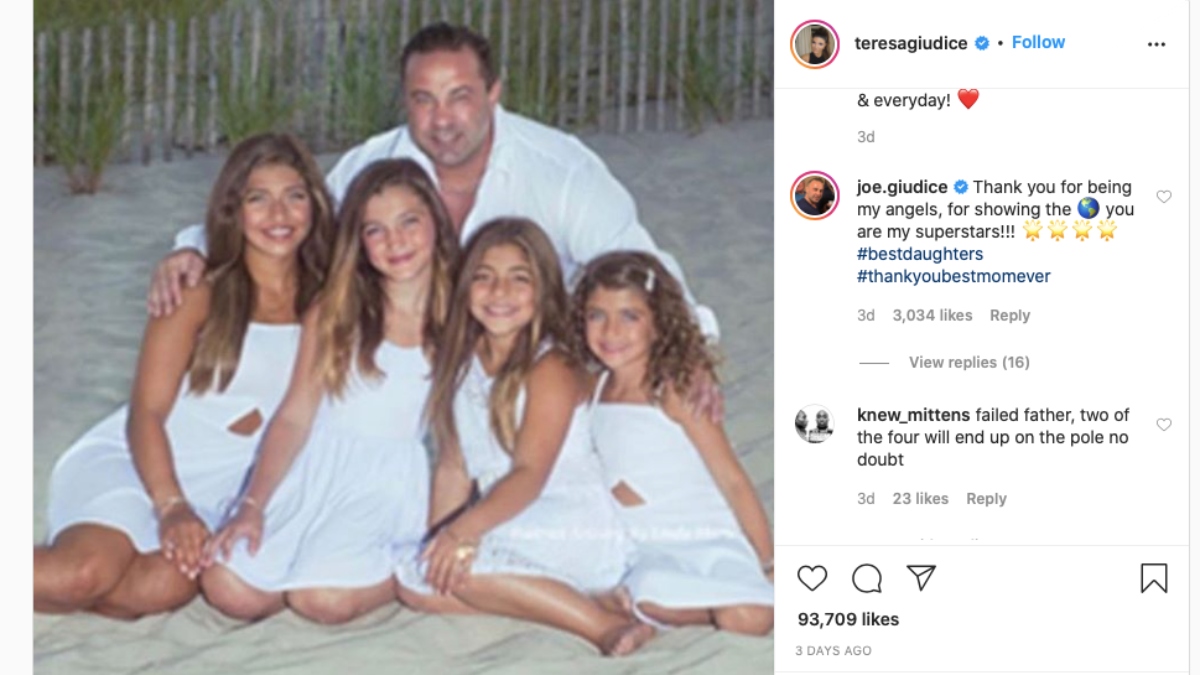The width and height of the screenshot is (1200, 675).
Task: Share the post via paper plane icon
Action: [x=921, y=578]
